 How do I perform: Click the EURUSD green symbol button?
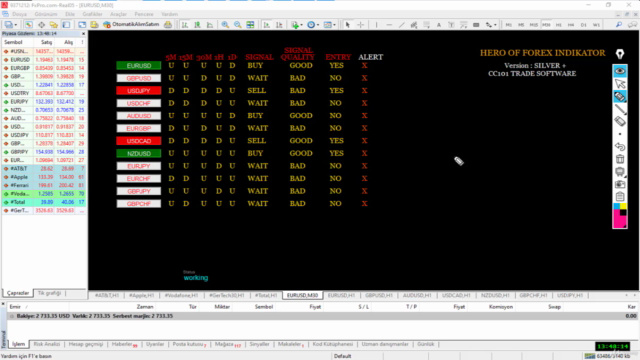139,65
